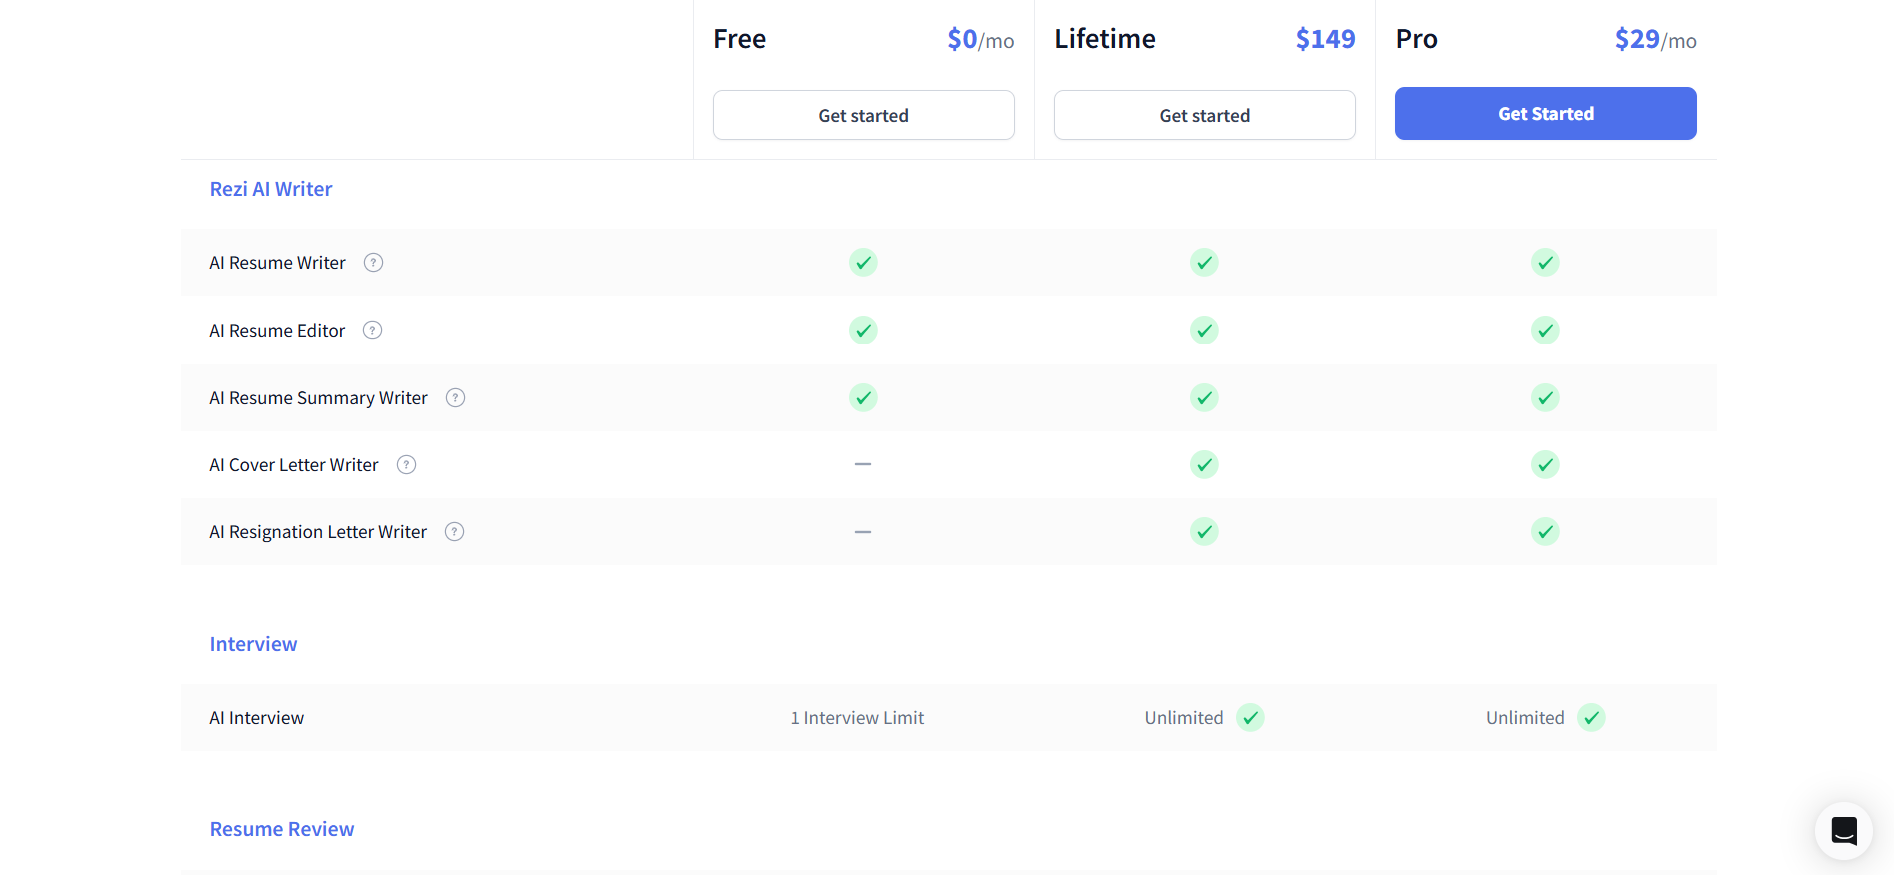Screen dimensions: 1894x875
Task: Click the blue Pro Get Started button
Action: coord(1545,113)
